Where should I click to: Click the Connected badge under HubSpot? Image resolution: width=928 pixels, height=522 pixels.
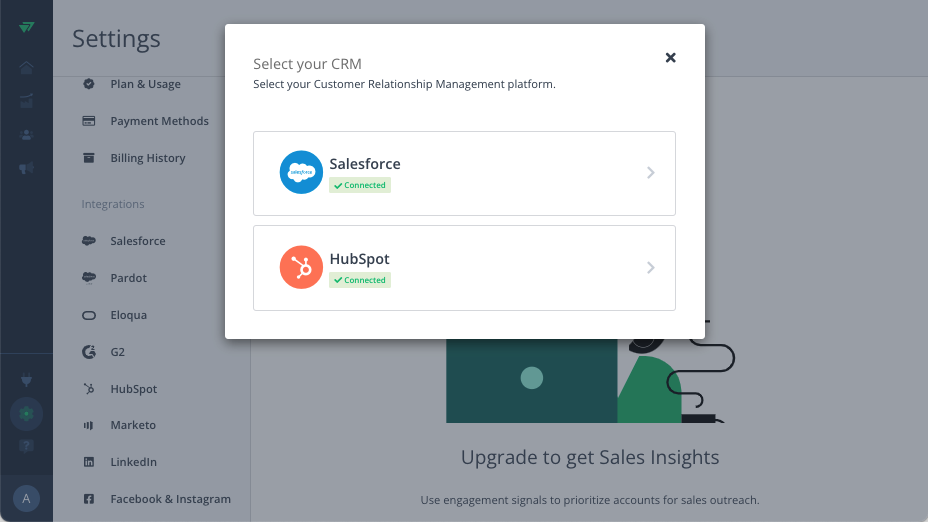360,280
